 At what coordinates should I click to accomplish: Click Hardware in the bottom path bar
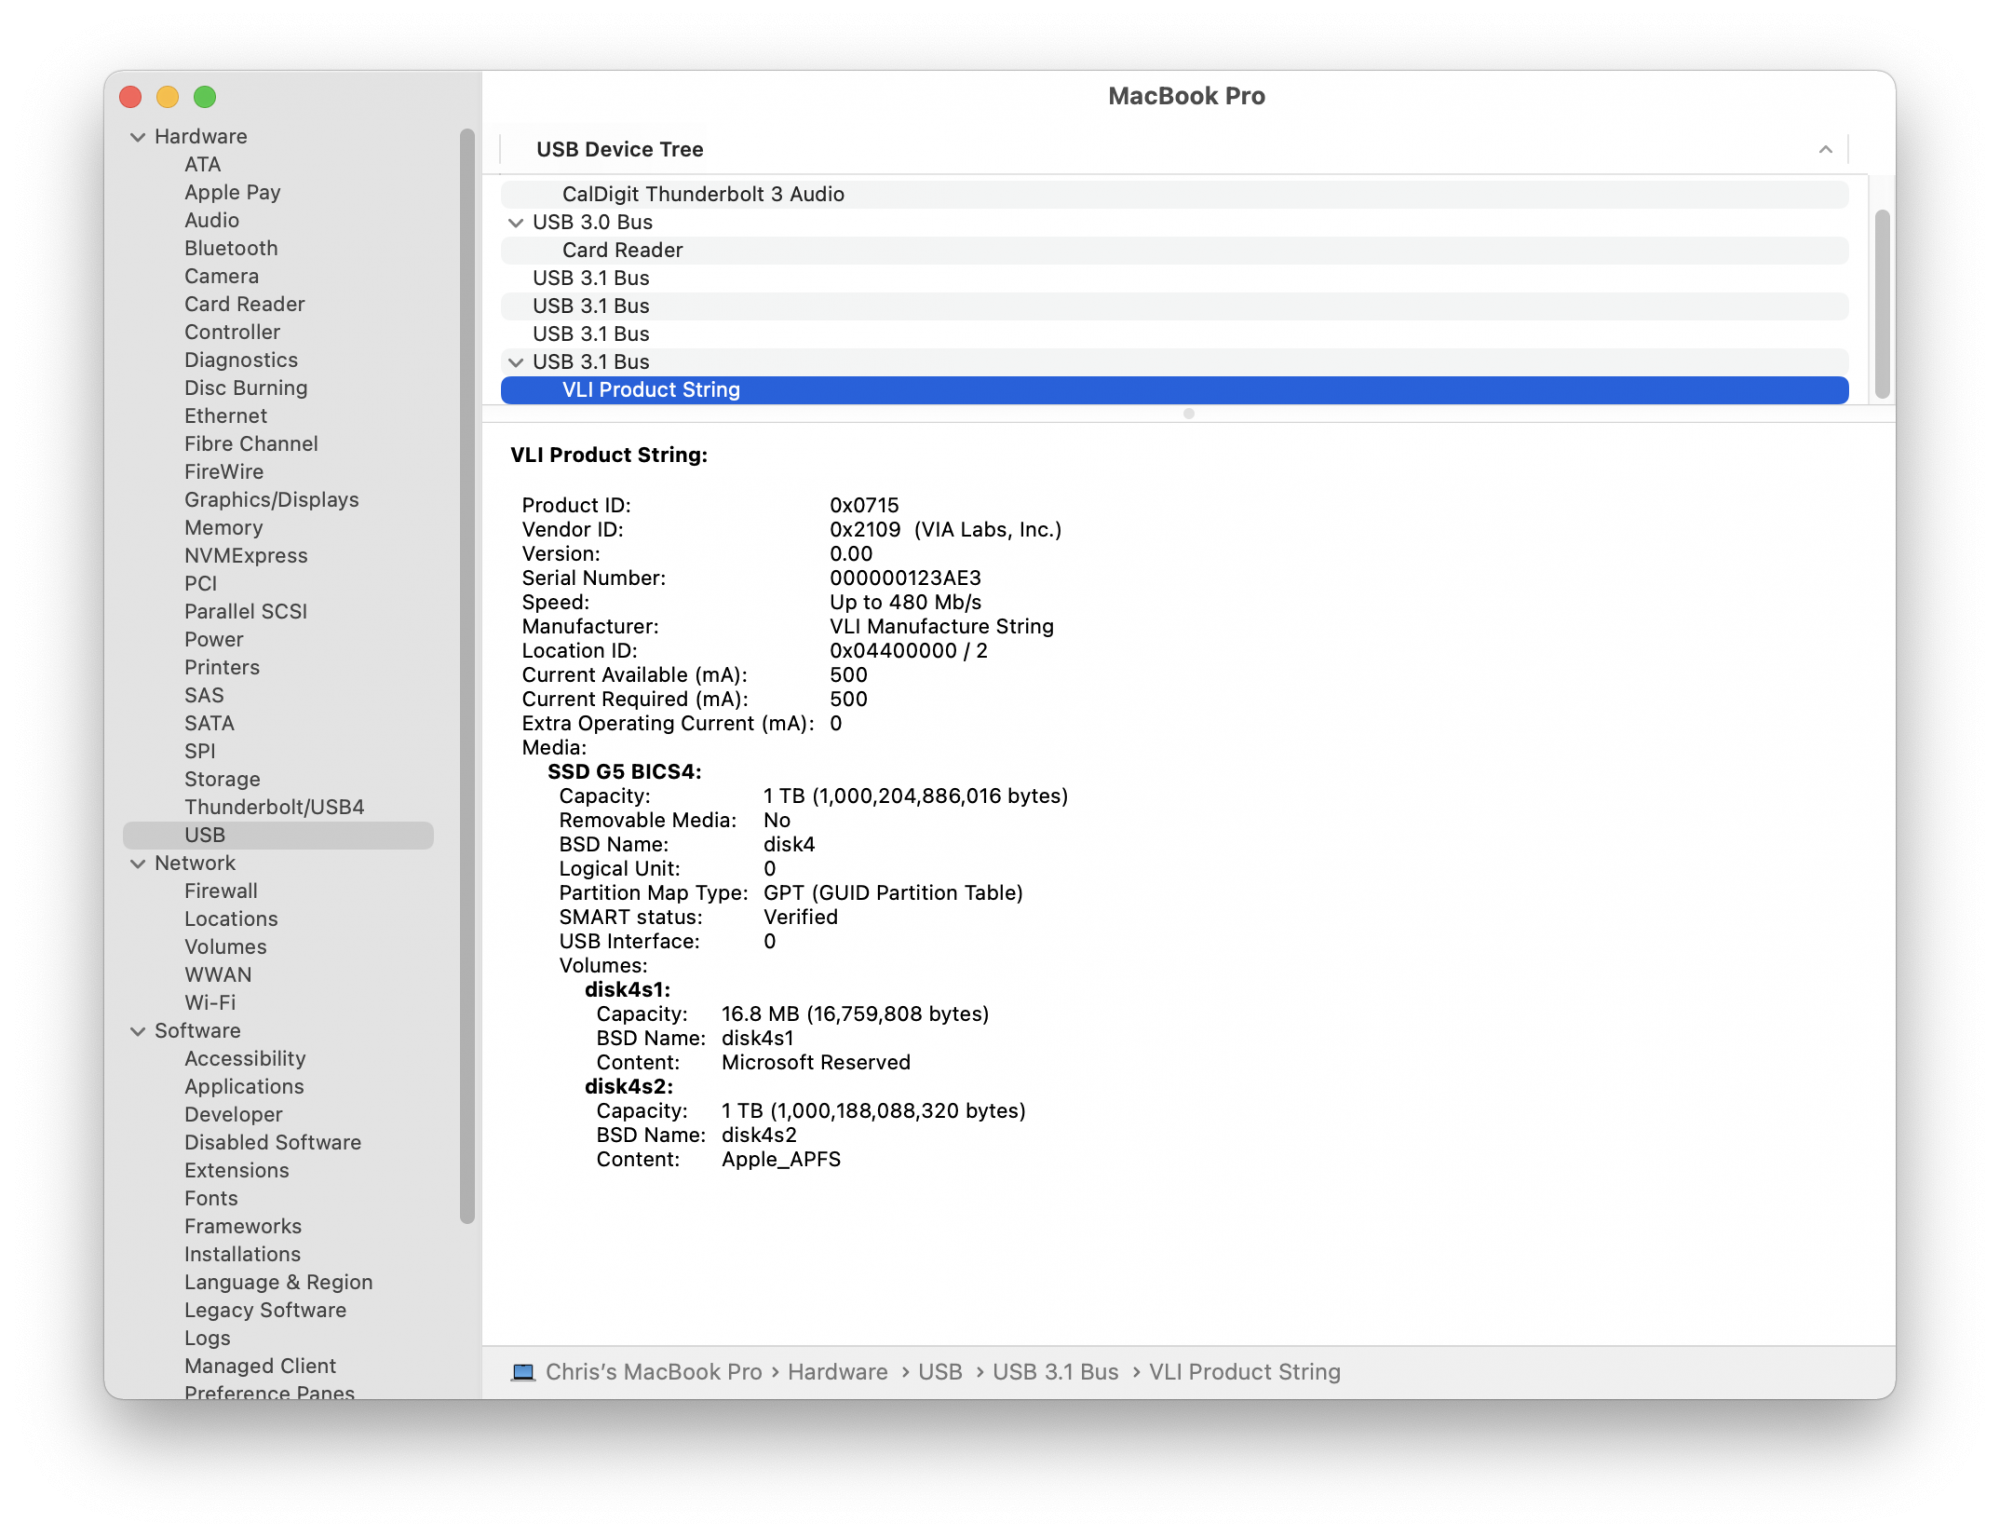pyautogui.click(x=837, y=1372)
